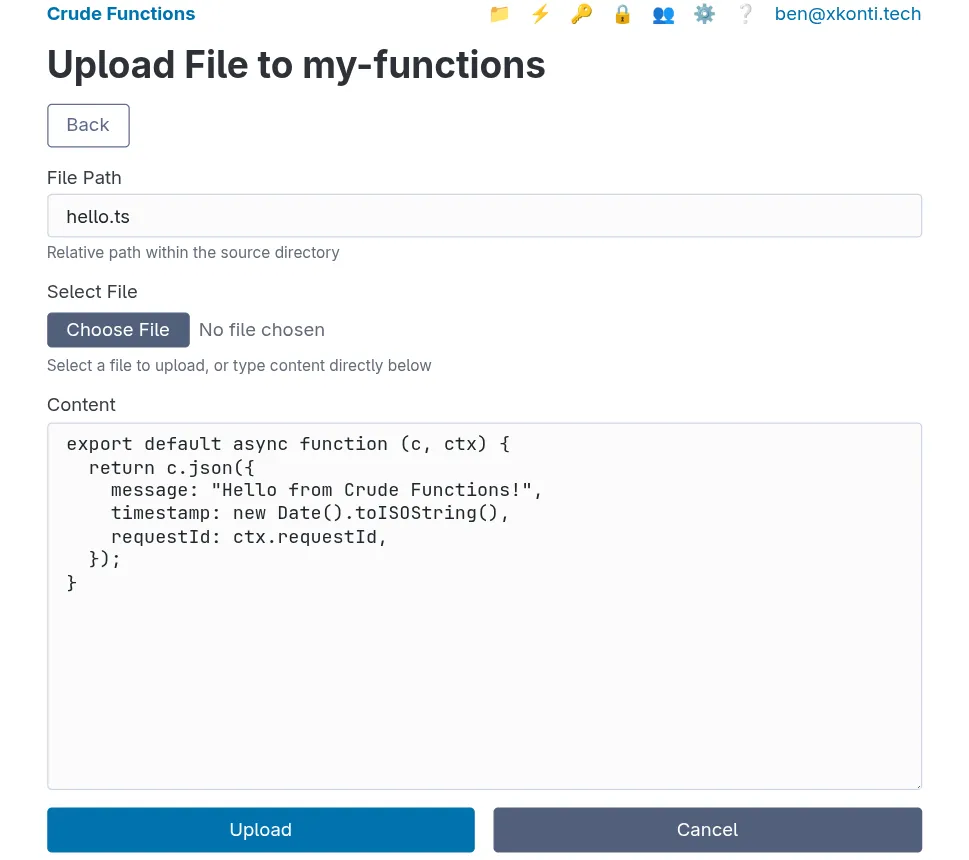The width and height of the screenshot is (969, 860).
Task: Open the ben@xkonti.tech account link
Action: coord(847,14)
